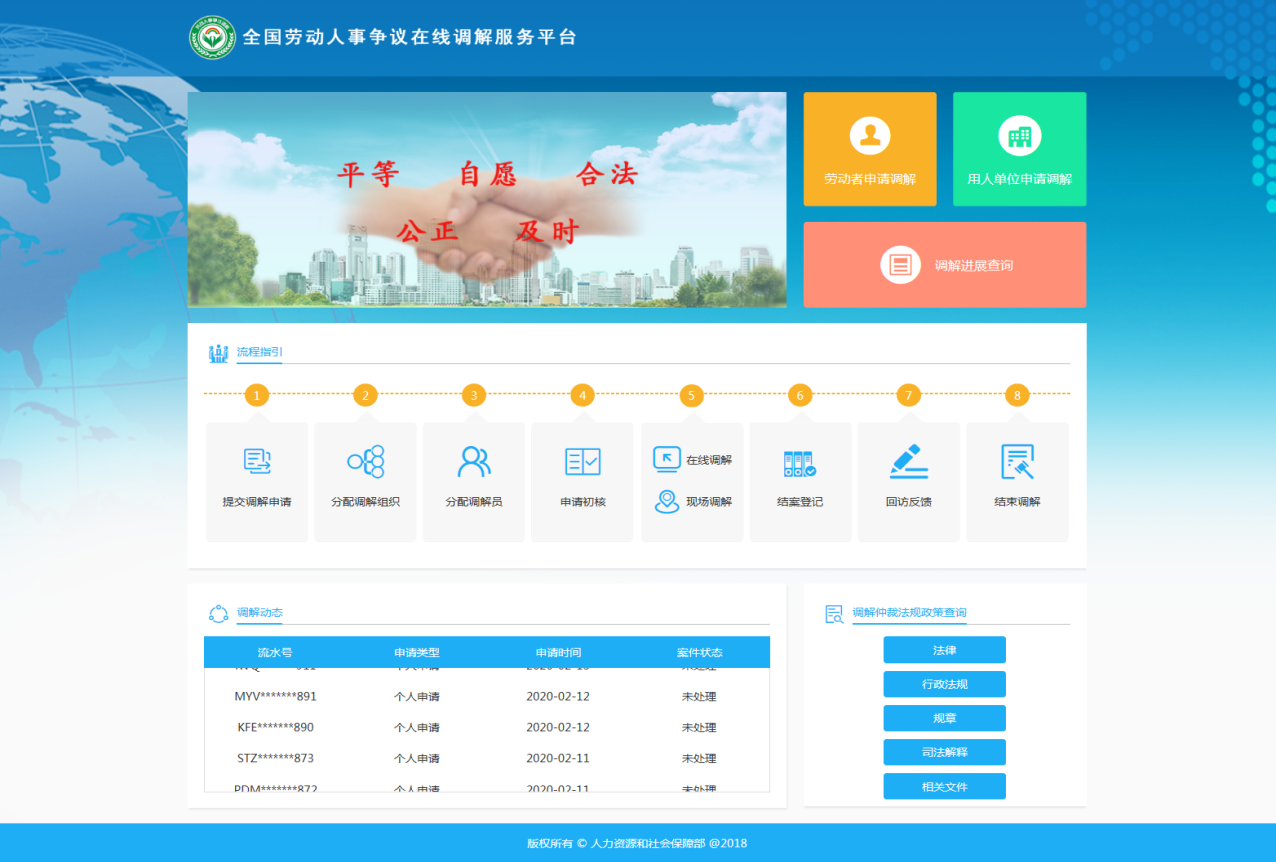
Task: Click the 流程指引 section title
Action: click(260, 353)
